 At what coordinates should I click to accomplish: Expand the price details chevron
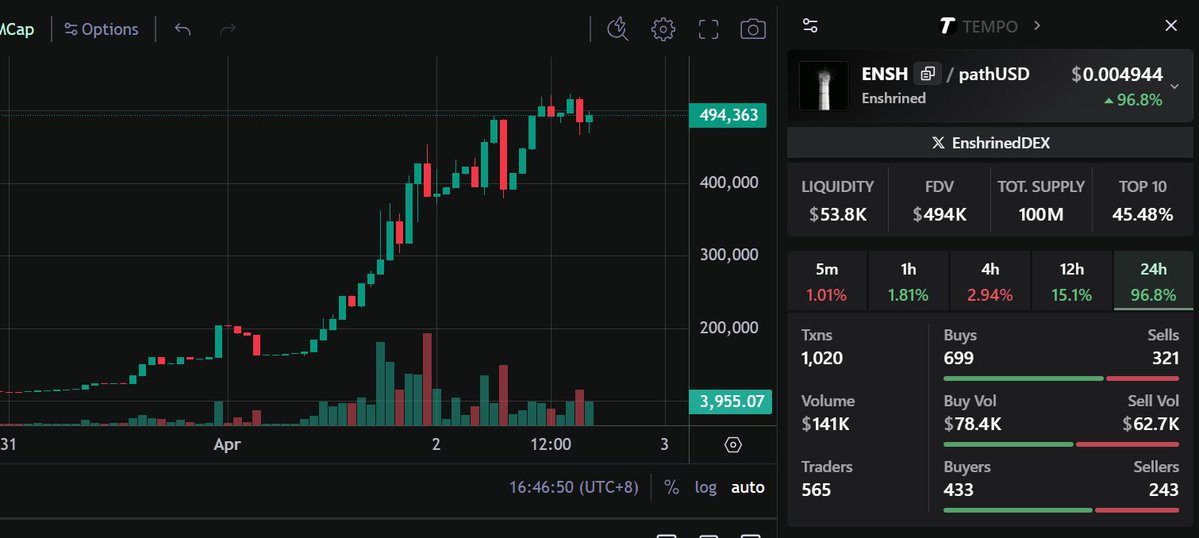1175,86
